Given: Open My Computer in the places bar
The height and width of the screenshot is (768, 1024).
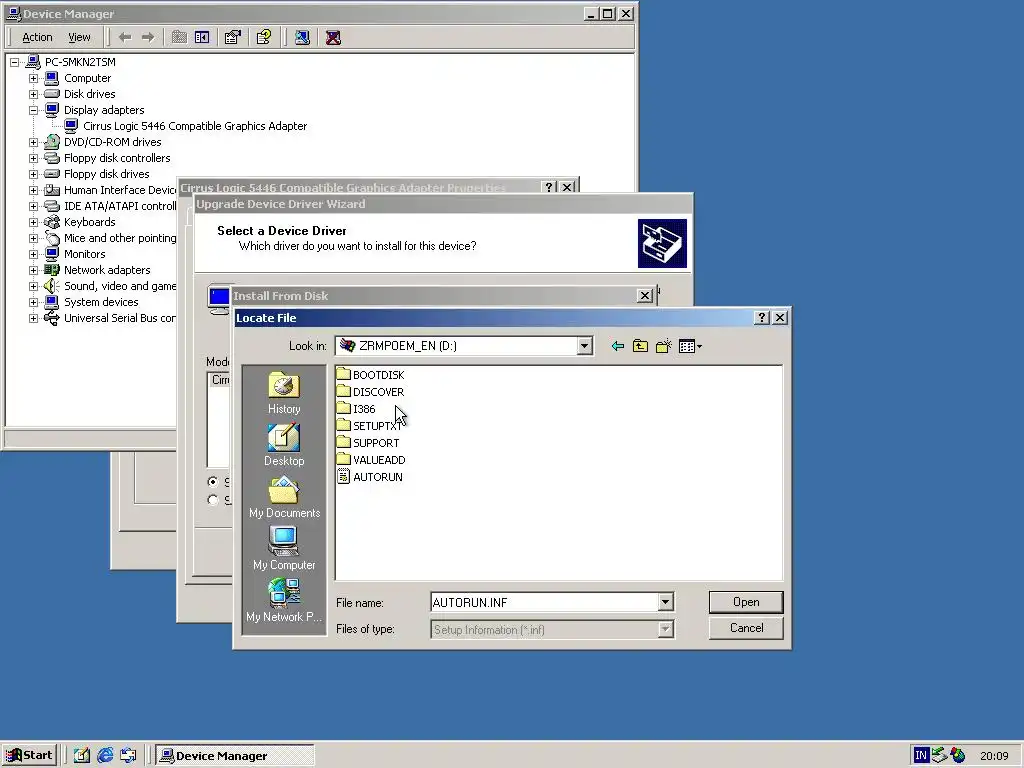Looking at the screenshot, I should [x=284, y=549].
